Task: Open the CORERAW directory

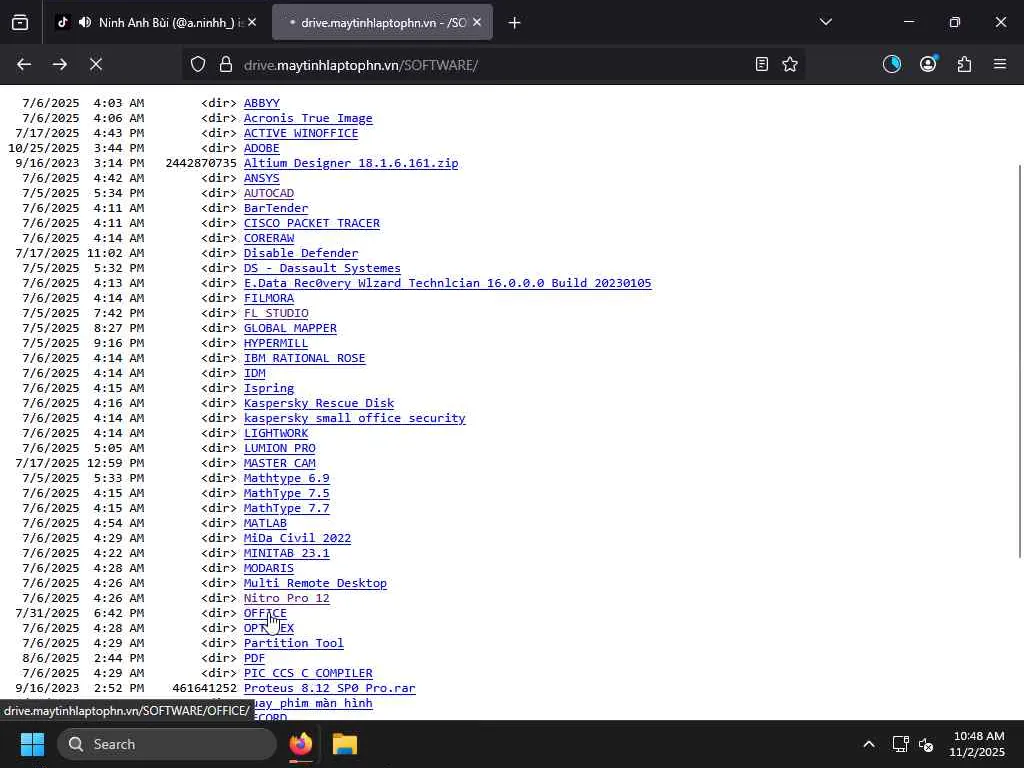Action: pos(268,238)
